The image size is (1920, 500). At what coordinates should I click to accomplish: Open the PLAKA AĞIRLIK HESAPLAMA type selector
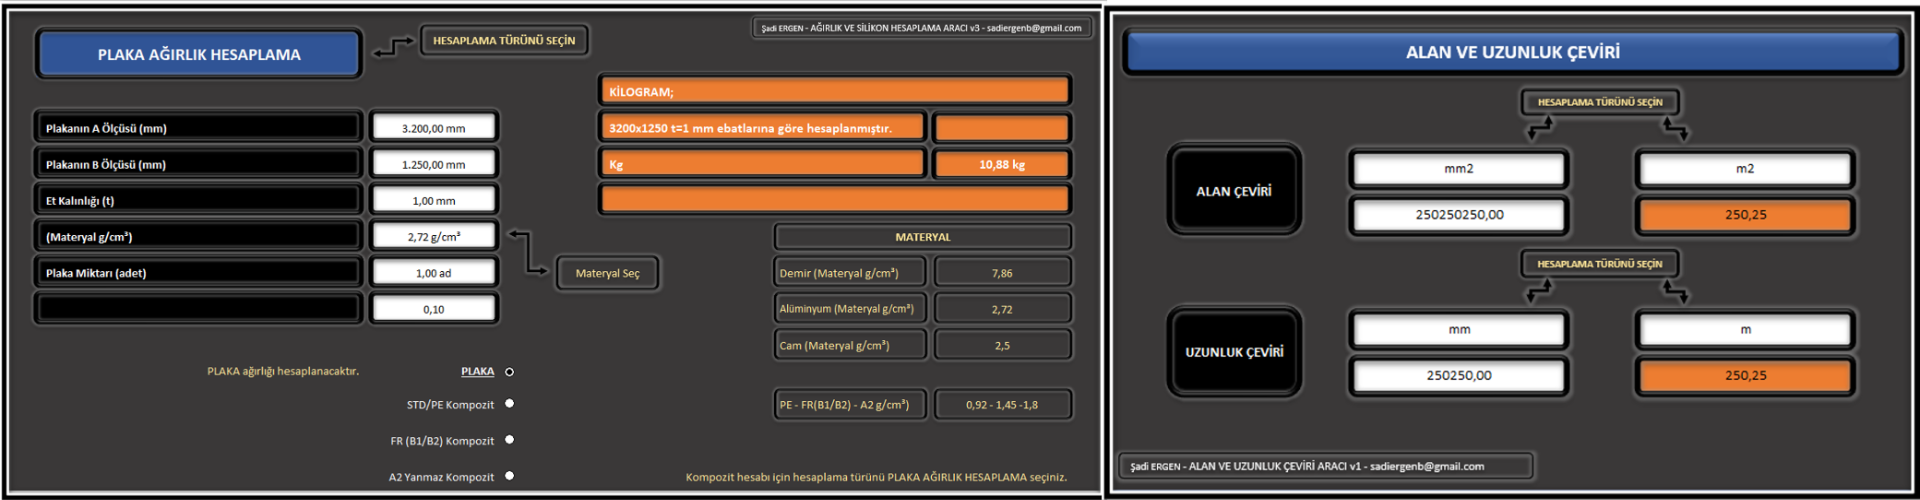198,54
